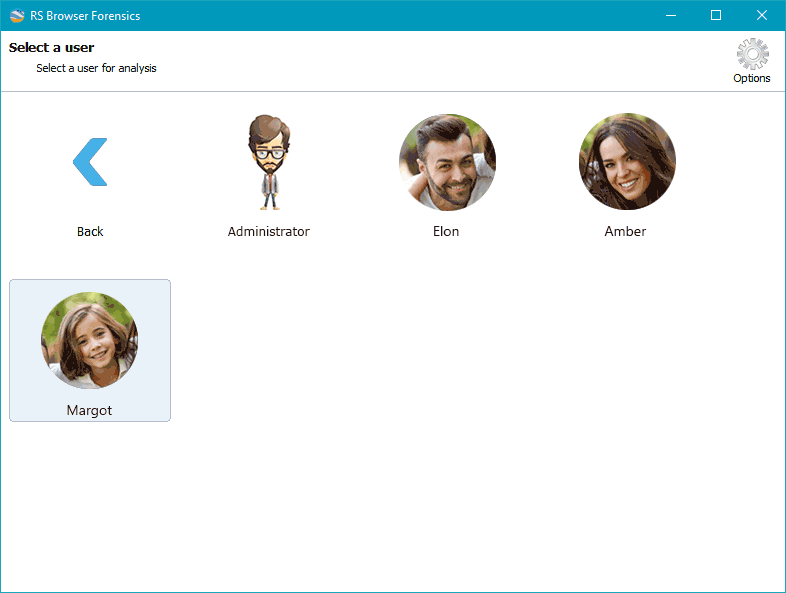Click the bold Select a user heading
This screenshot has height=593, width=786.
52,48
